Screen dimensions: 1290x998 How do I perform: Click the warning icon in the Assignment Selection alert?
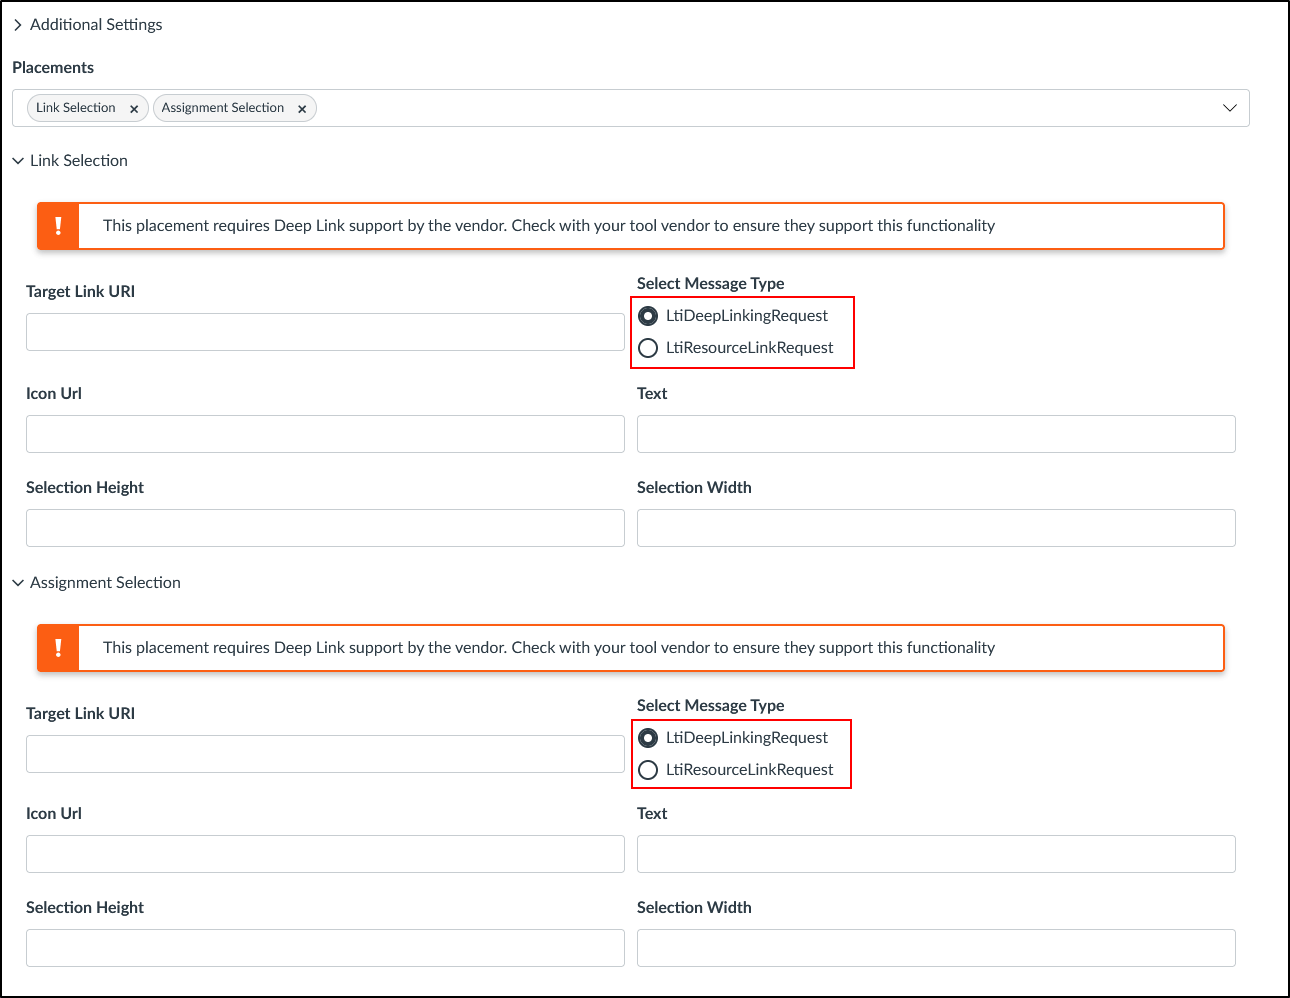tap(57, 647)
